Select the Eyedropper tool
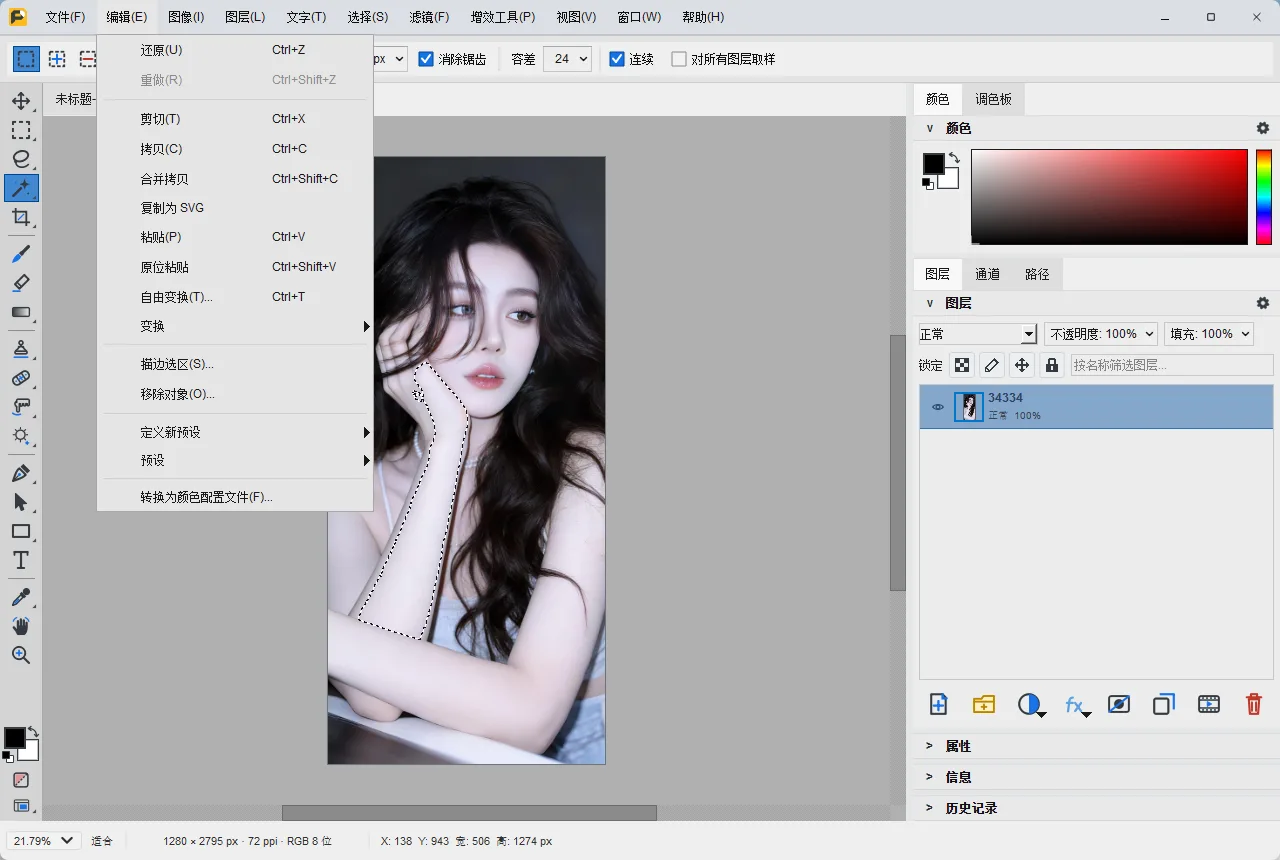The width and height of the screenshot is (1280, 860). coord(21,597)
